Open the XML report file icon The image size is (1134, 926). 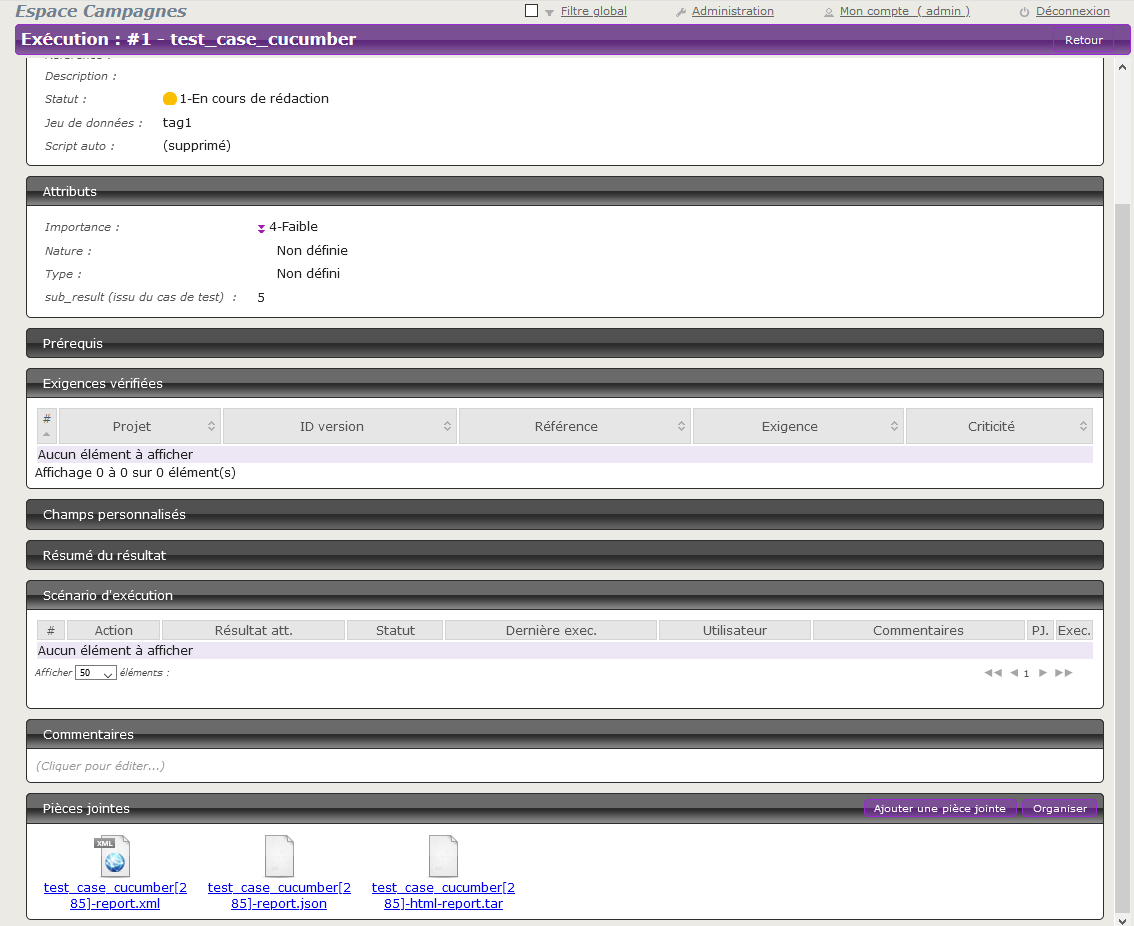tap(113, 857)
